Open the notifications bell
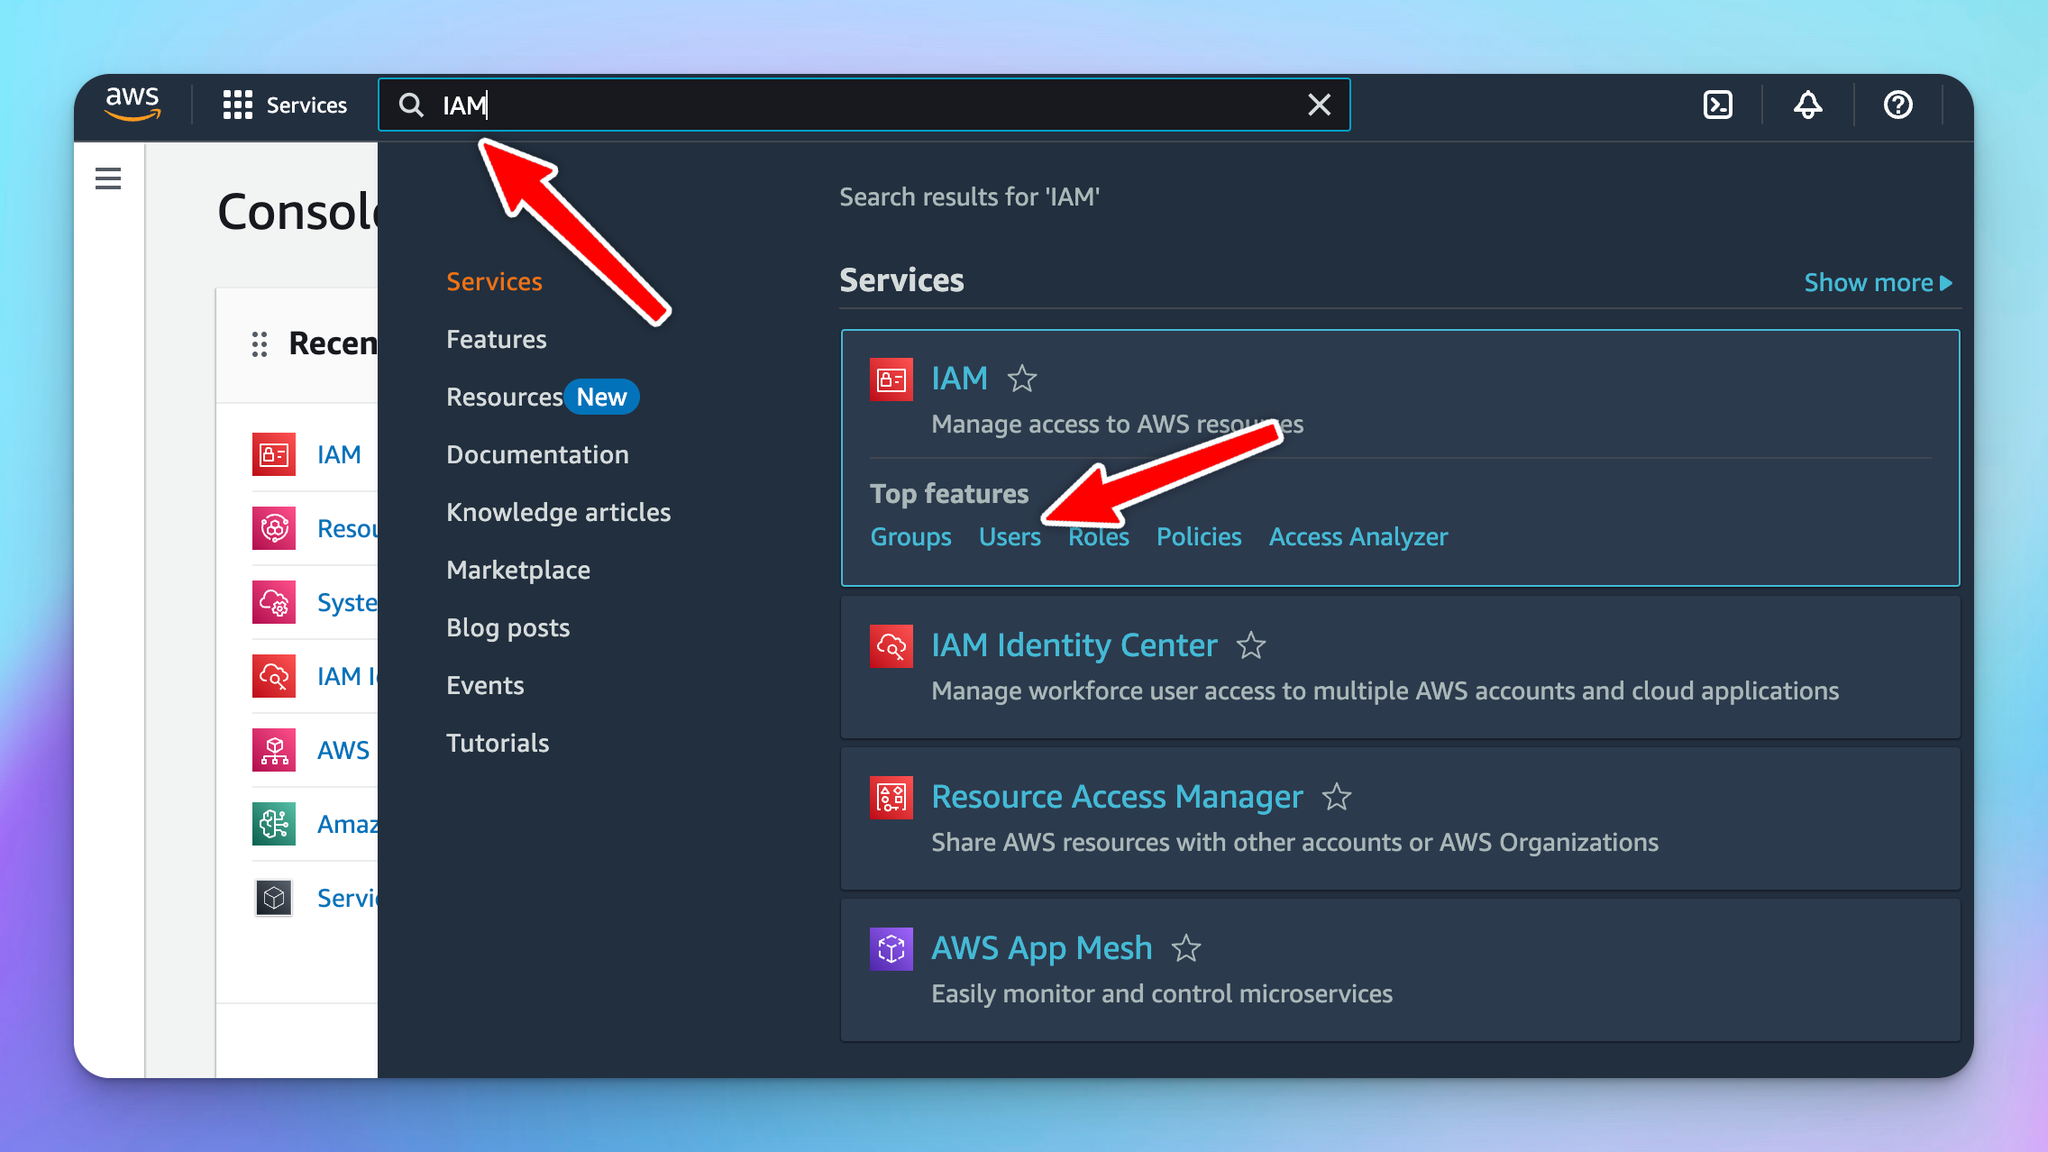 pos(1807,105)
